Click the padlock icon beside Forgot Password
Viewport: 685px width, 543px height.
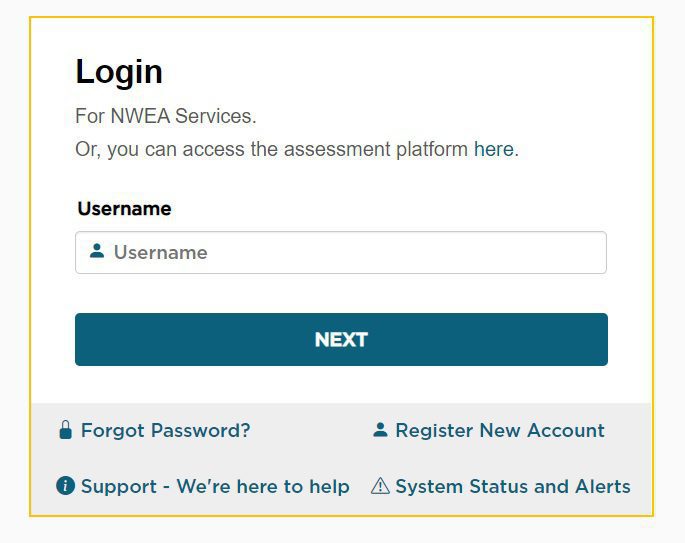(x=66, y=431)
